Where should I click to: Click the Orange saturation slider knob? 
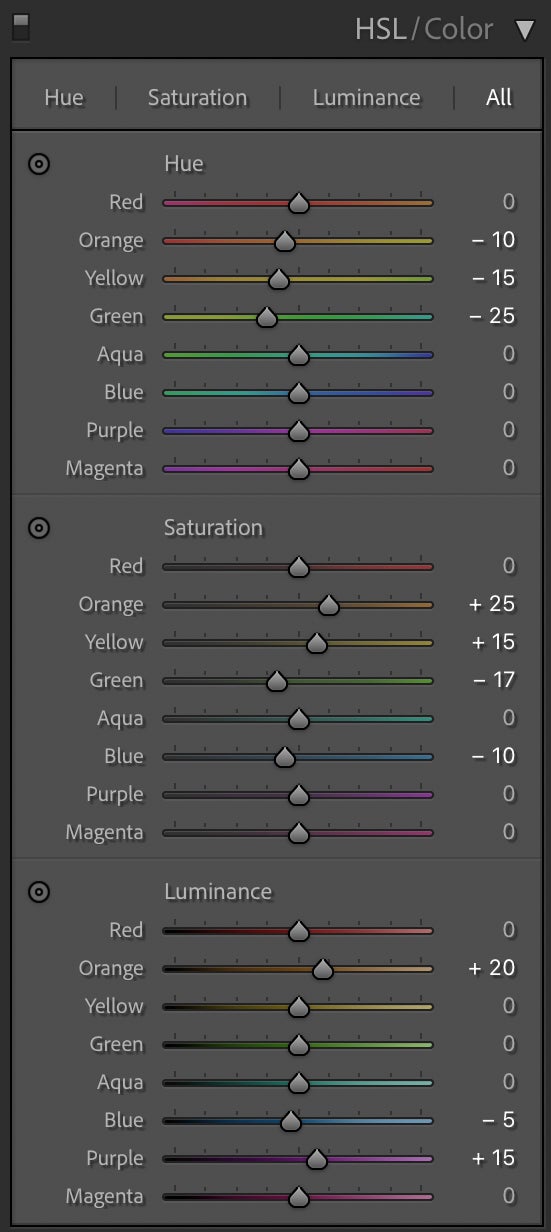tap(328, 605)
